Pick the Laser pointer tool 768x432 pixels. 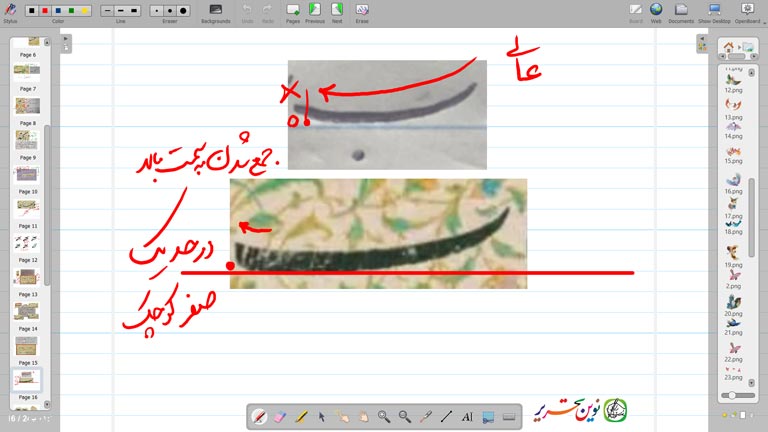[425, 416]
